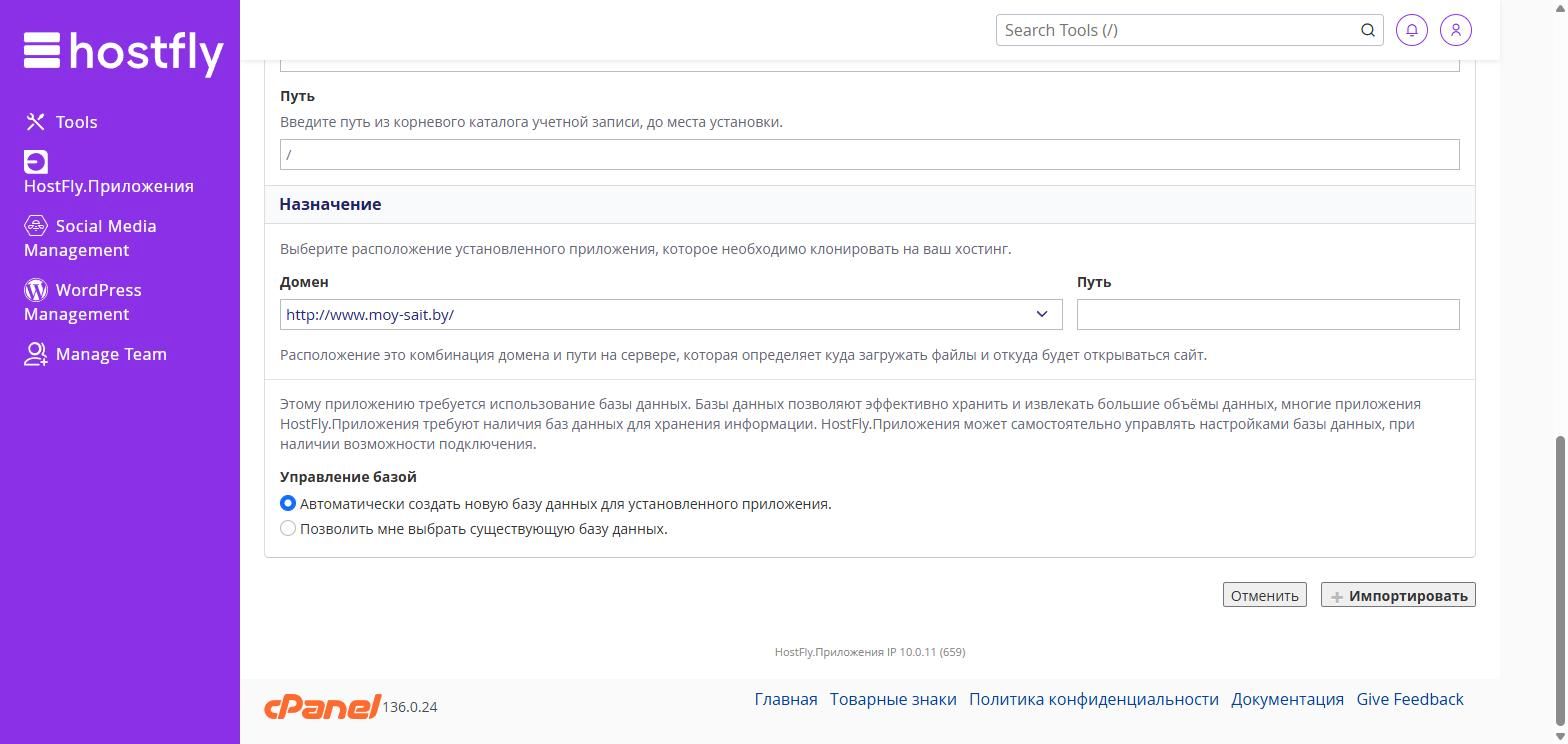This screenshot has height=744, width=1568.
Task: Click the HostFly.Приложения IP 10.0.11 text
Action: (870, 652)
